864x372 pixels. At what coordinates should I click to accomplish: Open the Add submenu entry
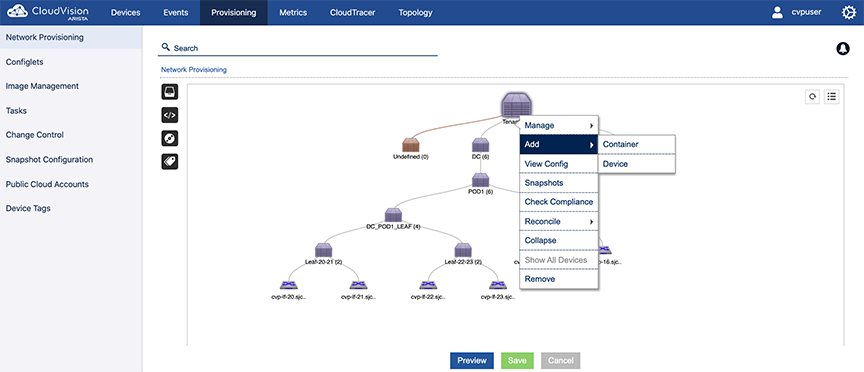559,145
